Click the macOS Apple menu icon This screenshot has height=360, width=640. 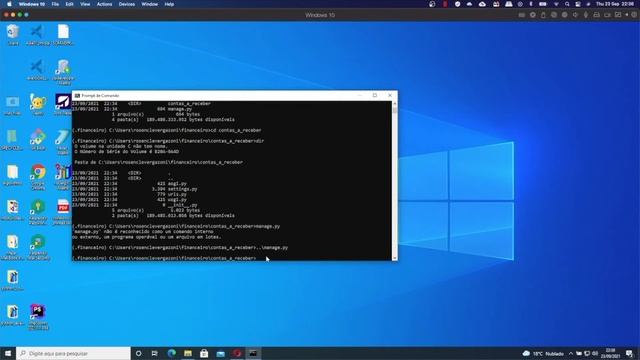click(x=9, y=4)
